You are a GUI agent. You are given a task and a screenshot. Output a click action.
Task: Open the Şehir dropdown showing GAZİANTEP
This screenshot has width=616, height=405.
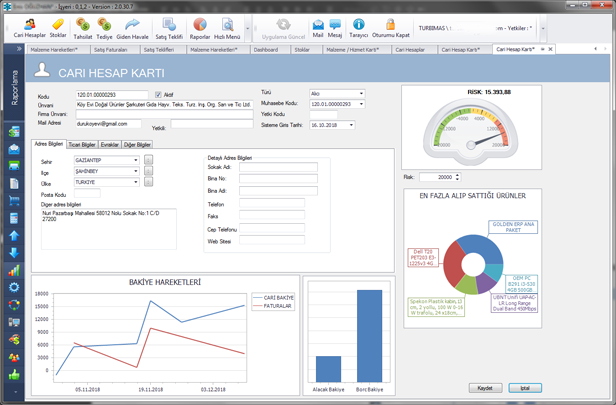[136, 160]
